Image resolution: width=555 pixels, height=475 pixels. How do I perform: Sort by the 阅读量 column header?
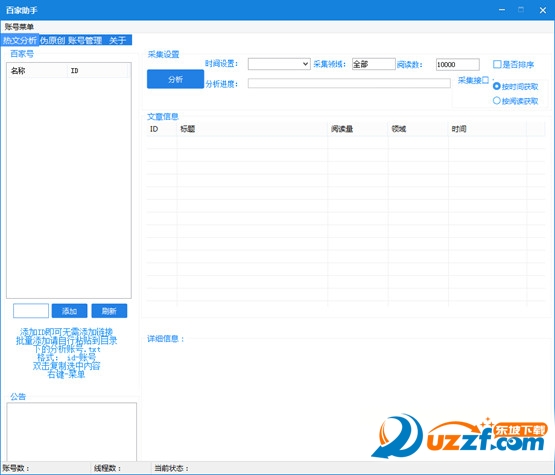tap(358, 129)
